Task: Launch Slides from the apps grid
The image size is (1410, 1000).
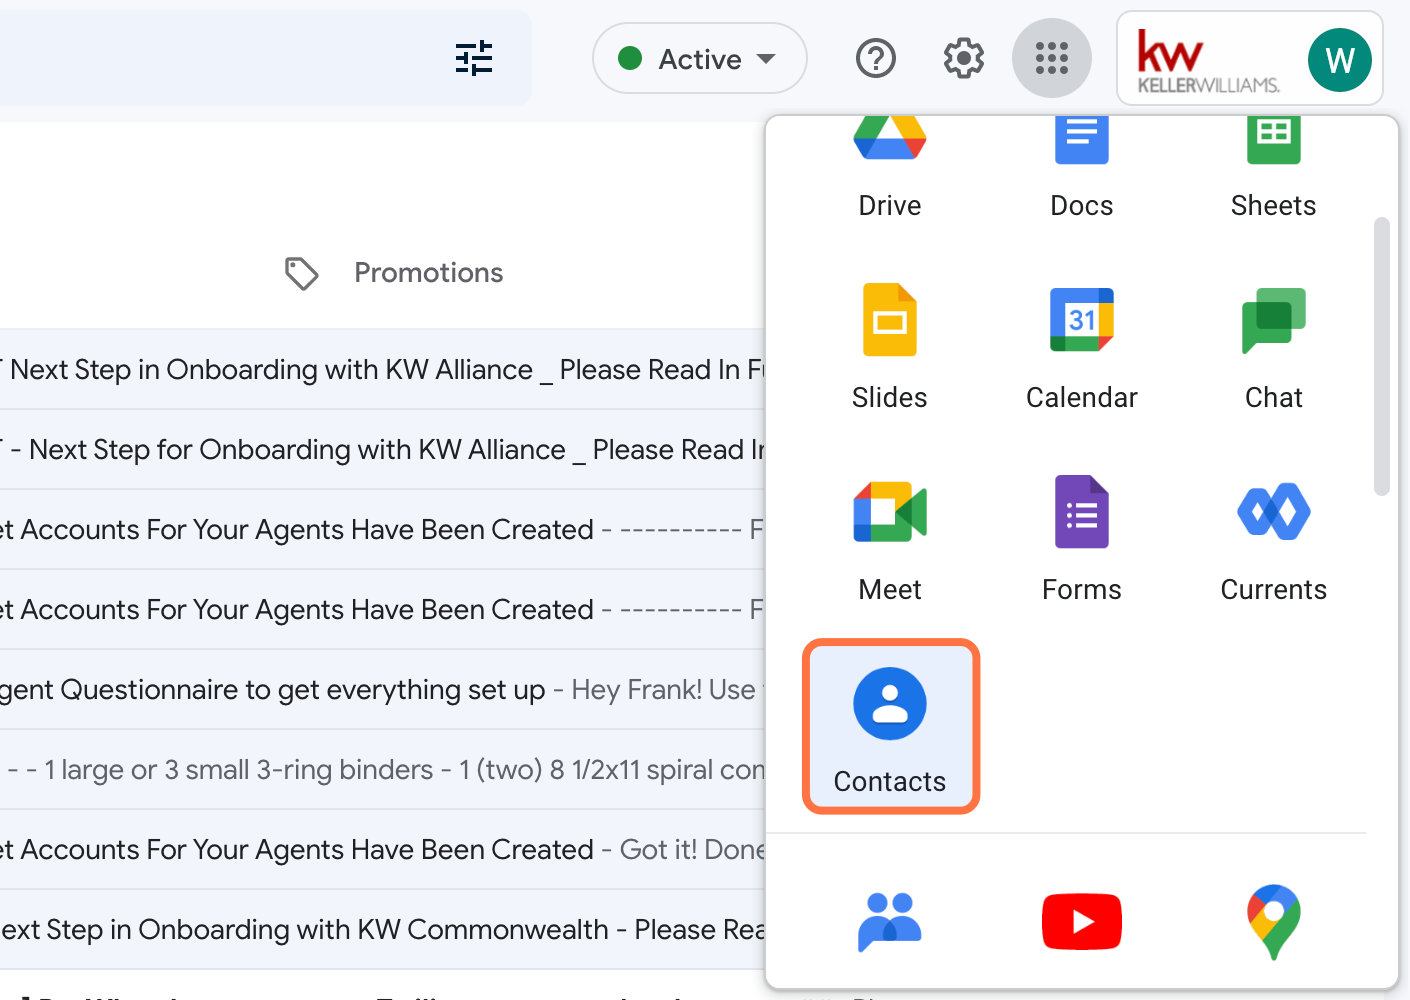Action: pyautogui.click(x=889, y=346)
